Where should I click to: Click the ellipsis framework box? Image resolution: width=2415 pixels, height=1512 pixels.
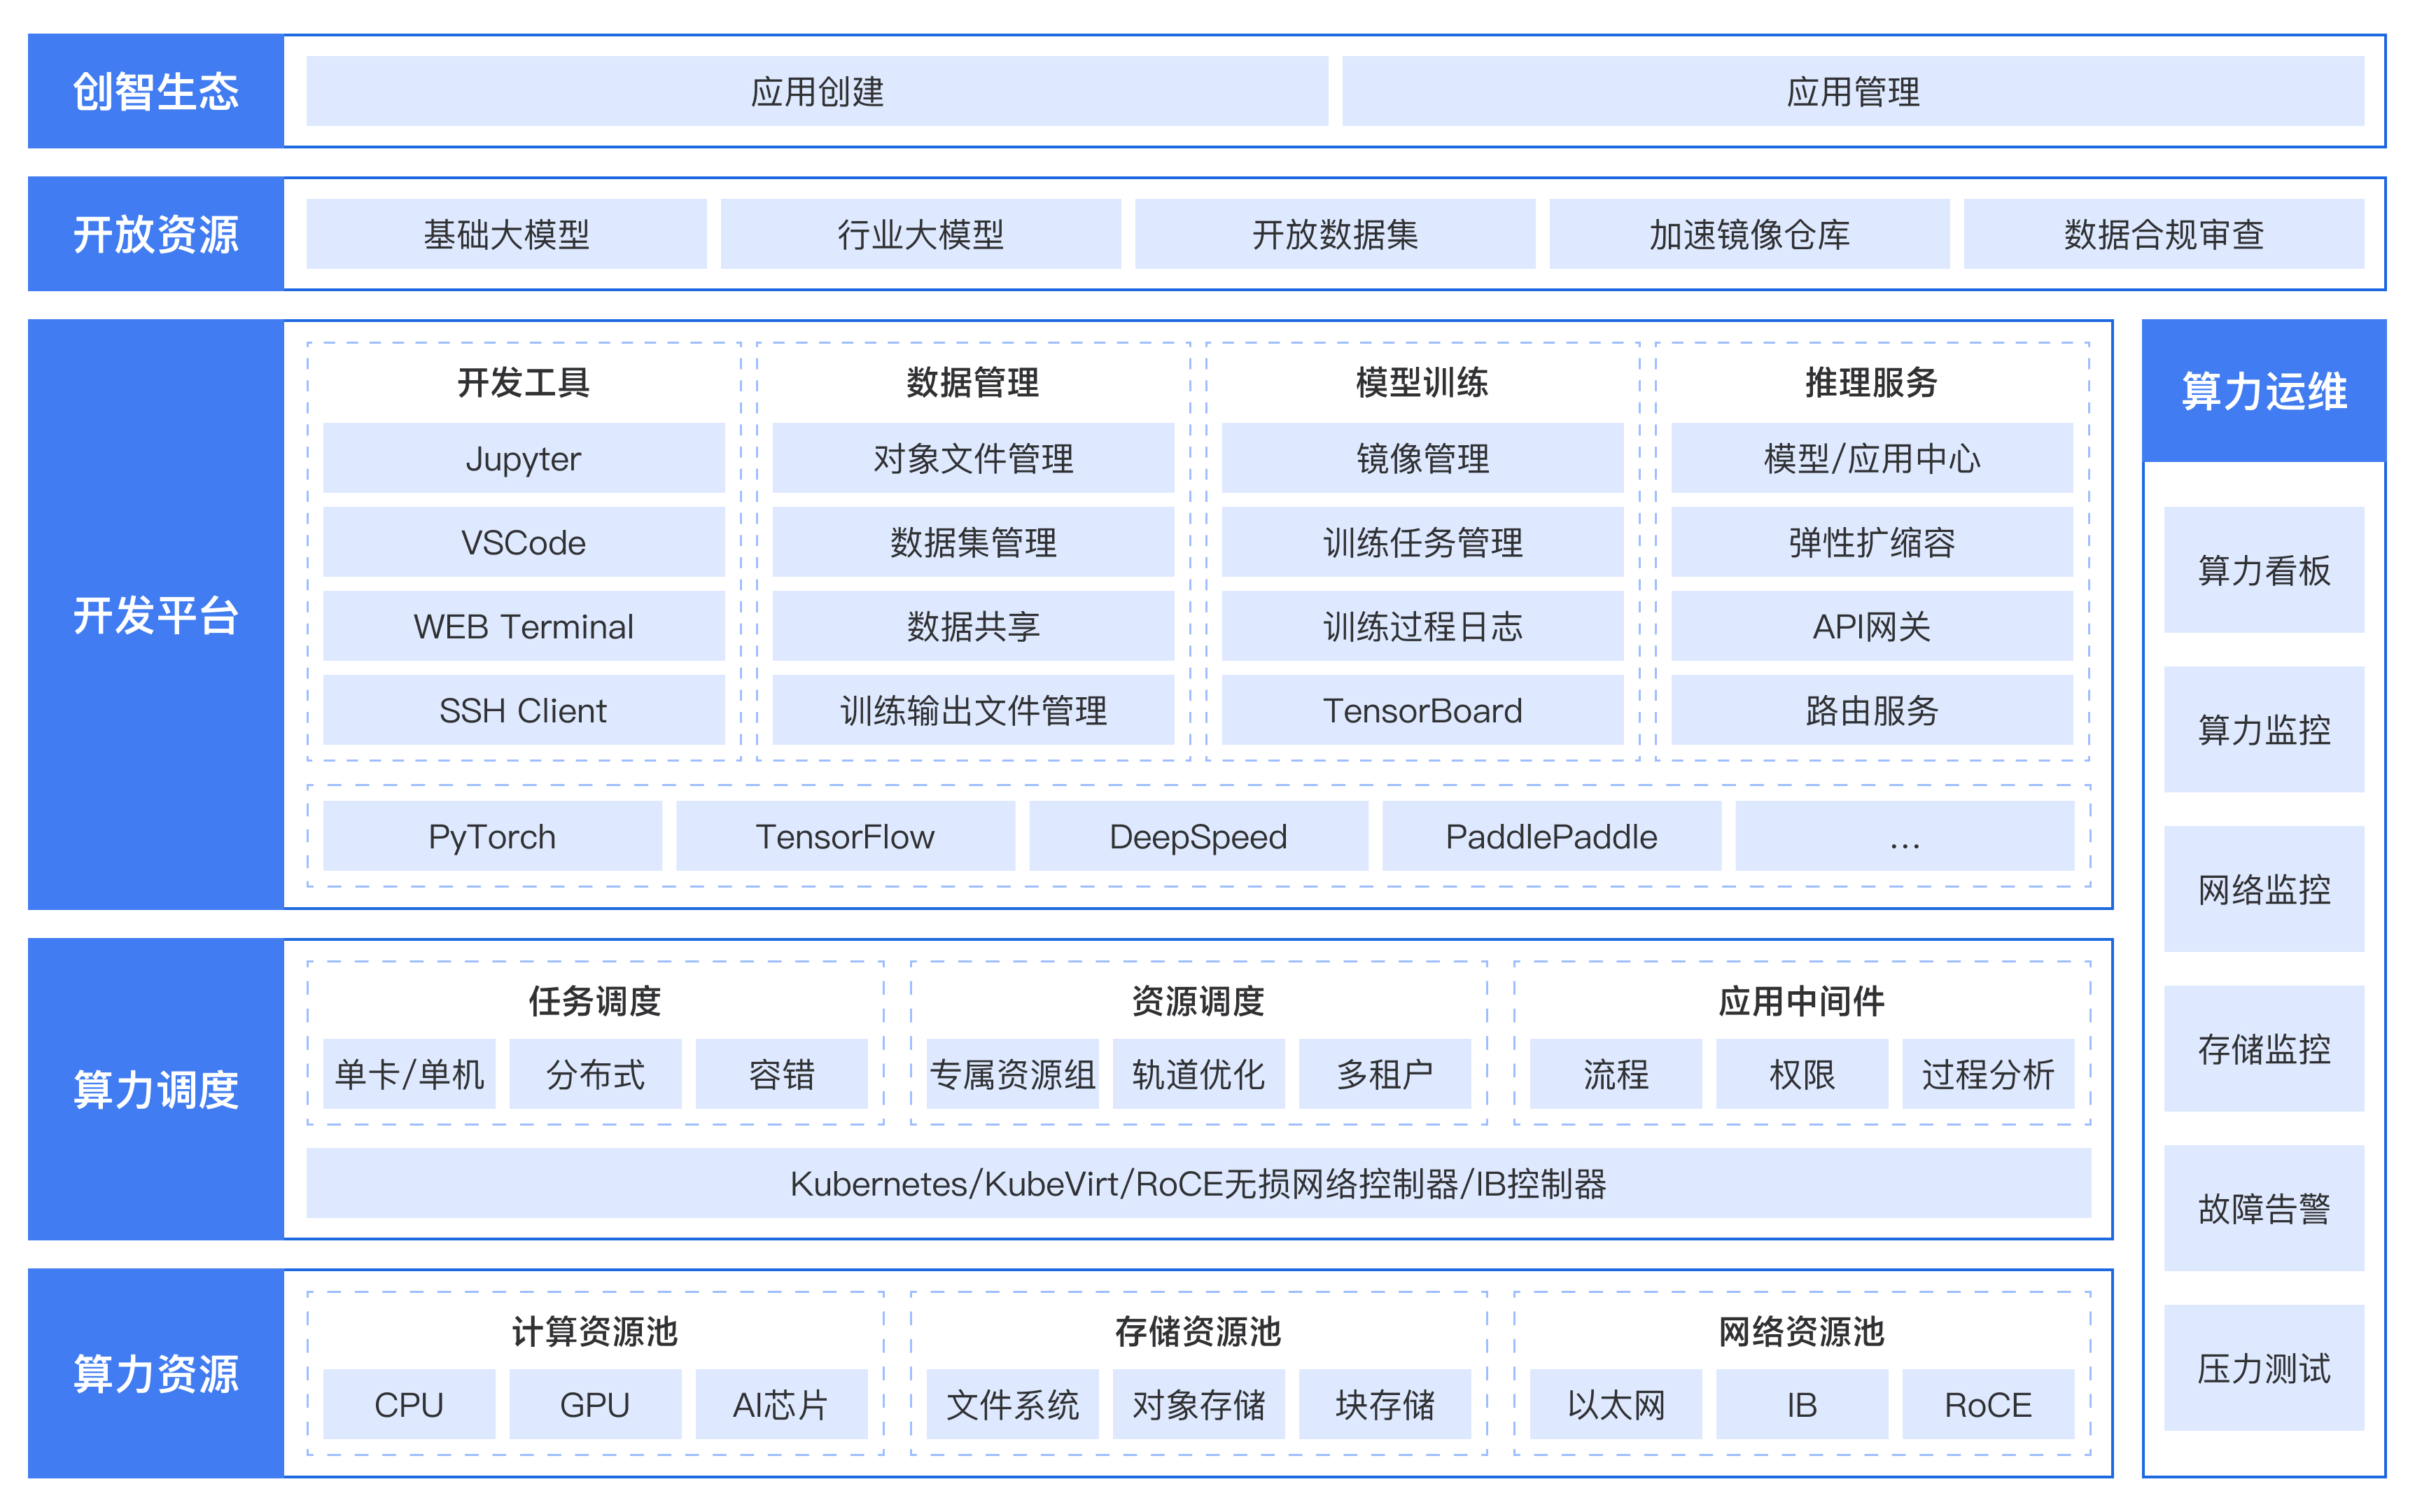point(1904,836)
